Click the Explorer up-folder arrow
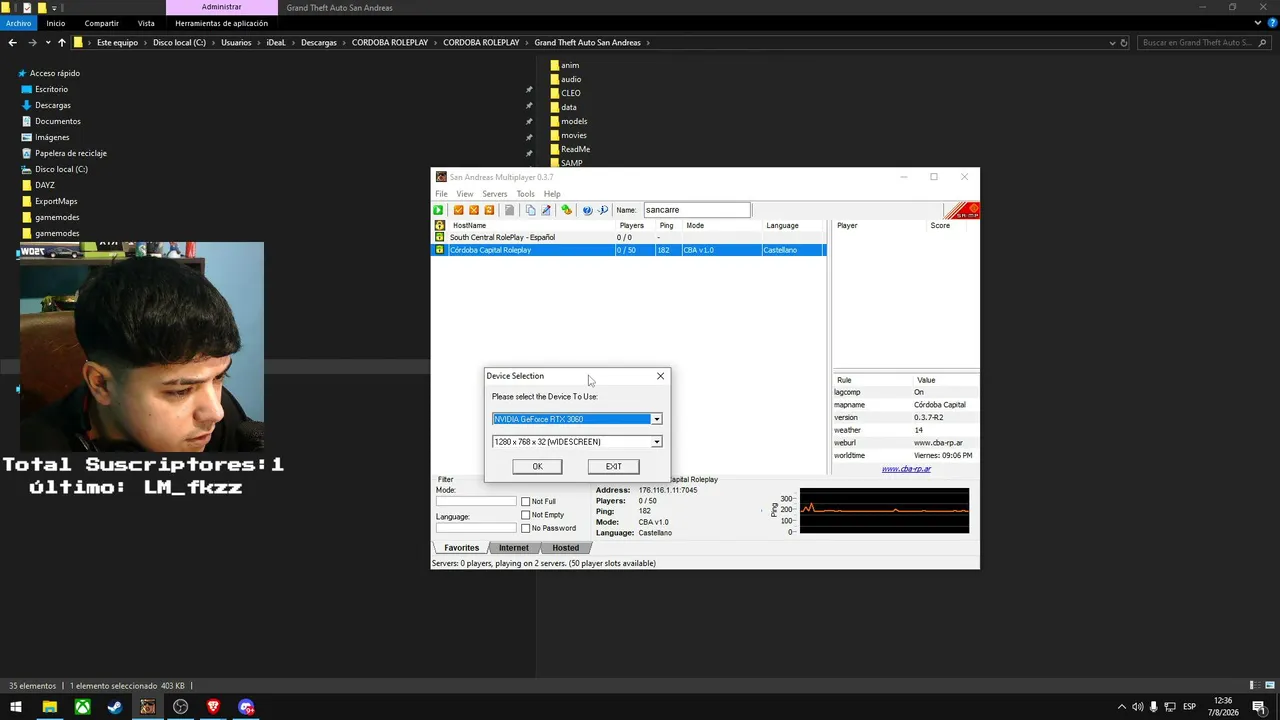Image resolution: width=1280 pixels, height=720 pixels. [62, 43]
